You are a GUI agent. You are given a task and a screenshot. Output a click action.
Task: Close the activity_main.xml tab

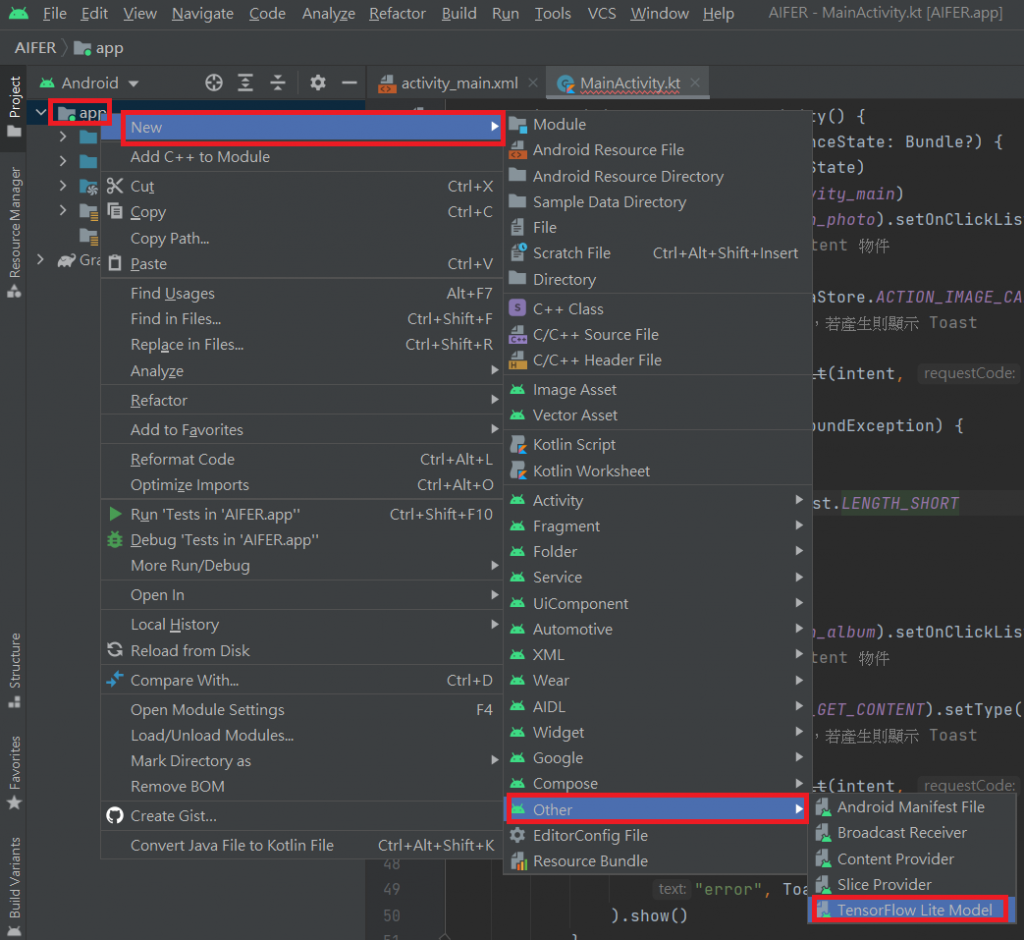(x=534, y=83)
